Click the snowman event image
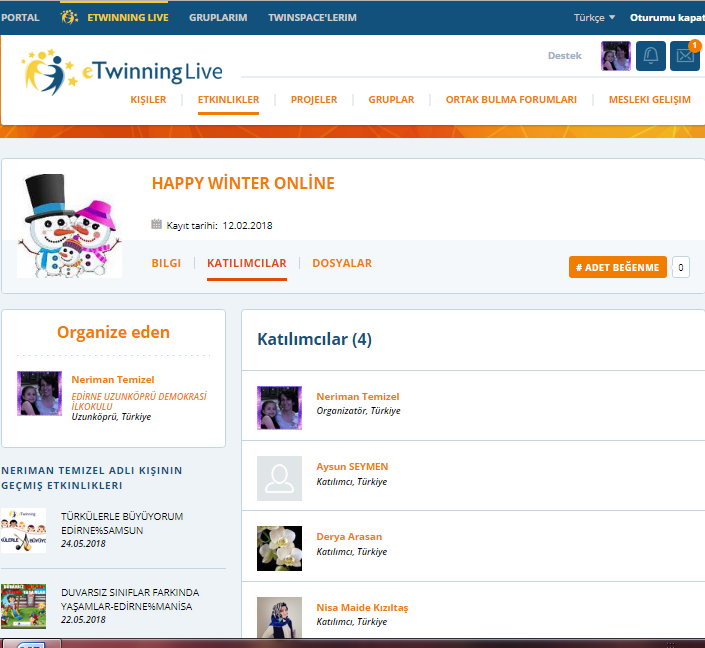 coord(69,225)
